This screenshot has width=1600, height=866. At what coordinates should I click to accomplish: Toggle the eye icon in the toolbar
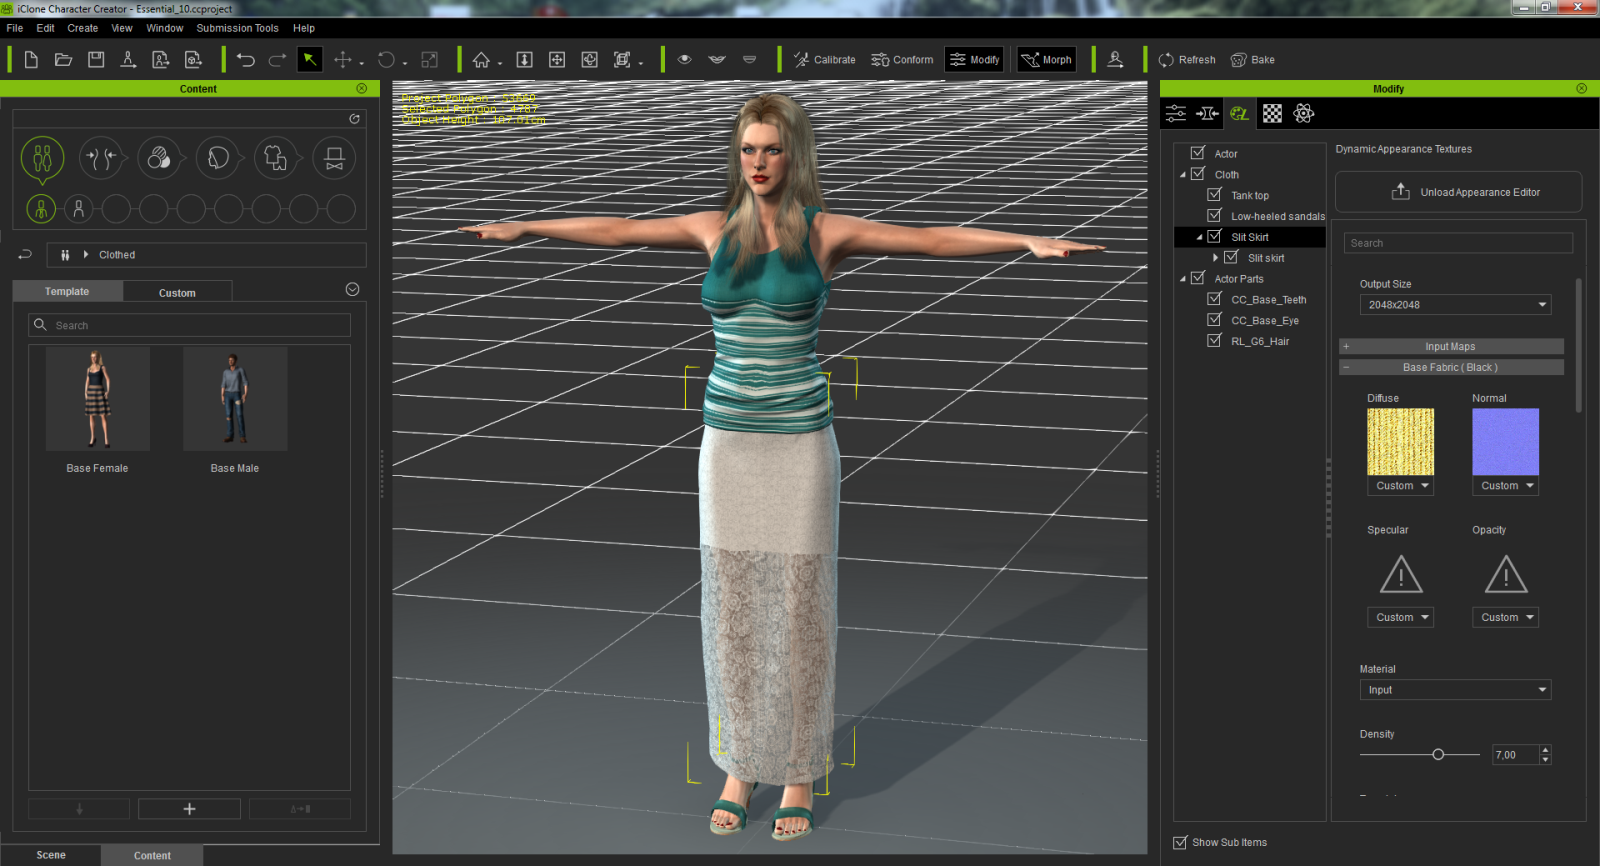click(685, 60)
